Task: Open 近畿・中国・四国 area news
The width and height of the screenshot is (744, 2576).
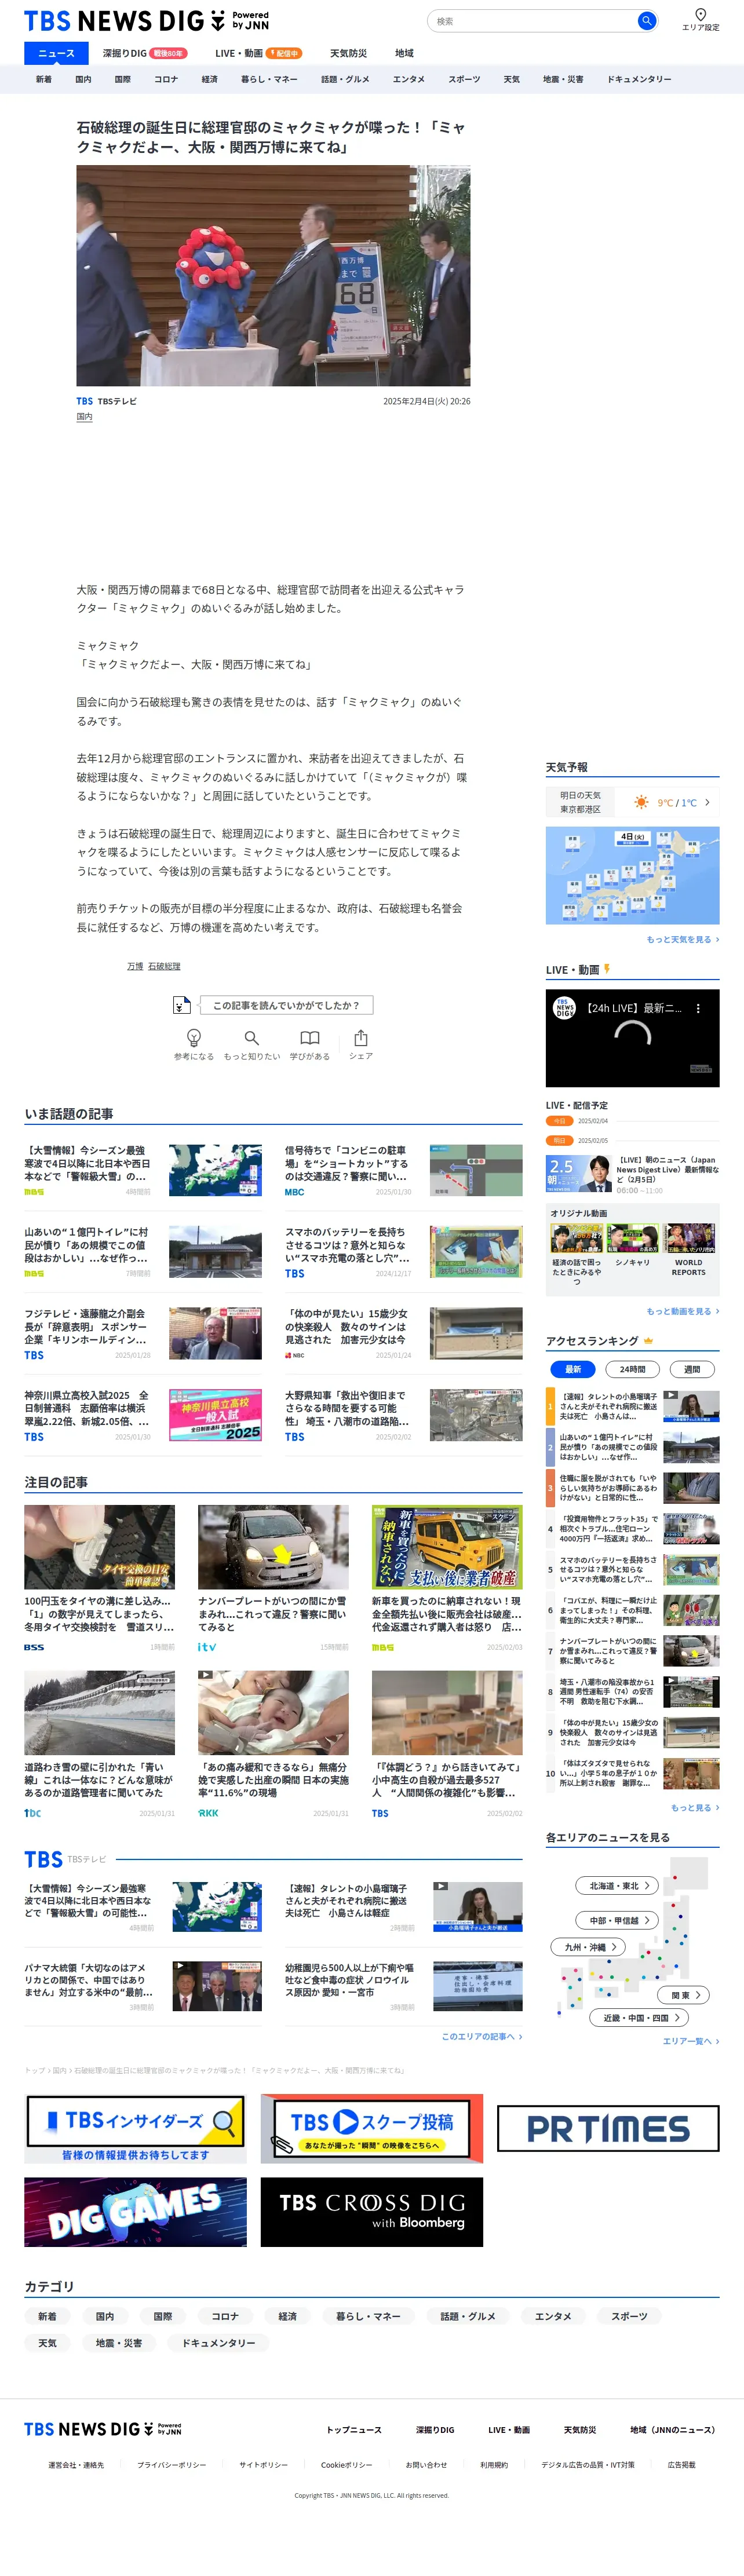Action: coord(639,2018)
